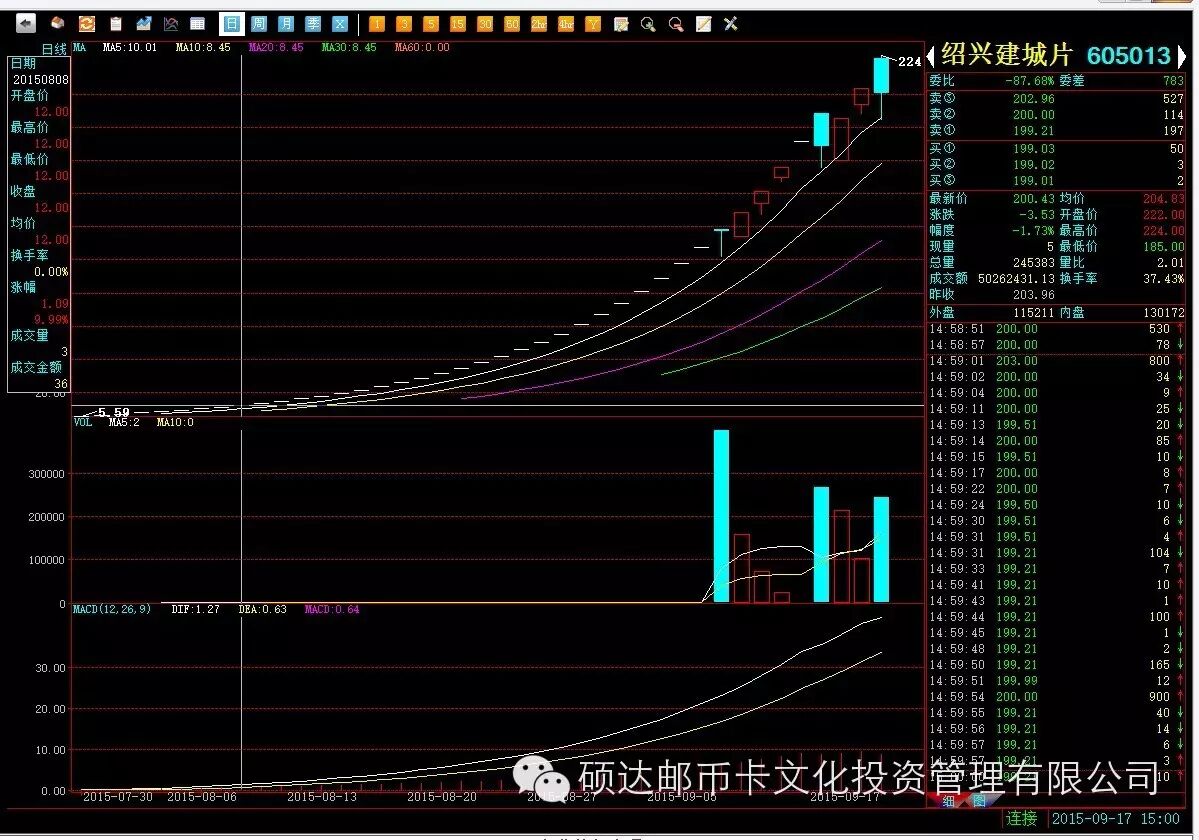Select the 14:58:51 trade row
1199x840 pixels.
(x=1055, y=329)
